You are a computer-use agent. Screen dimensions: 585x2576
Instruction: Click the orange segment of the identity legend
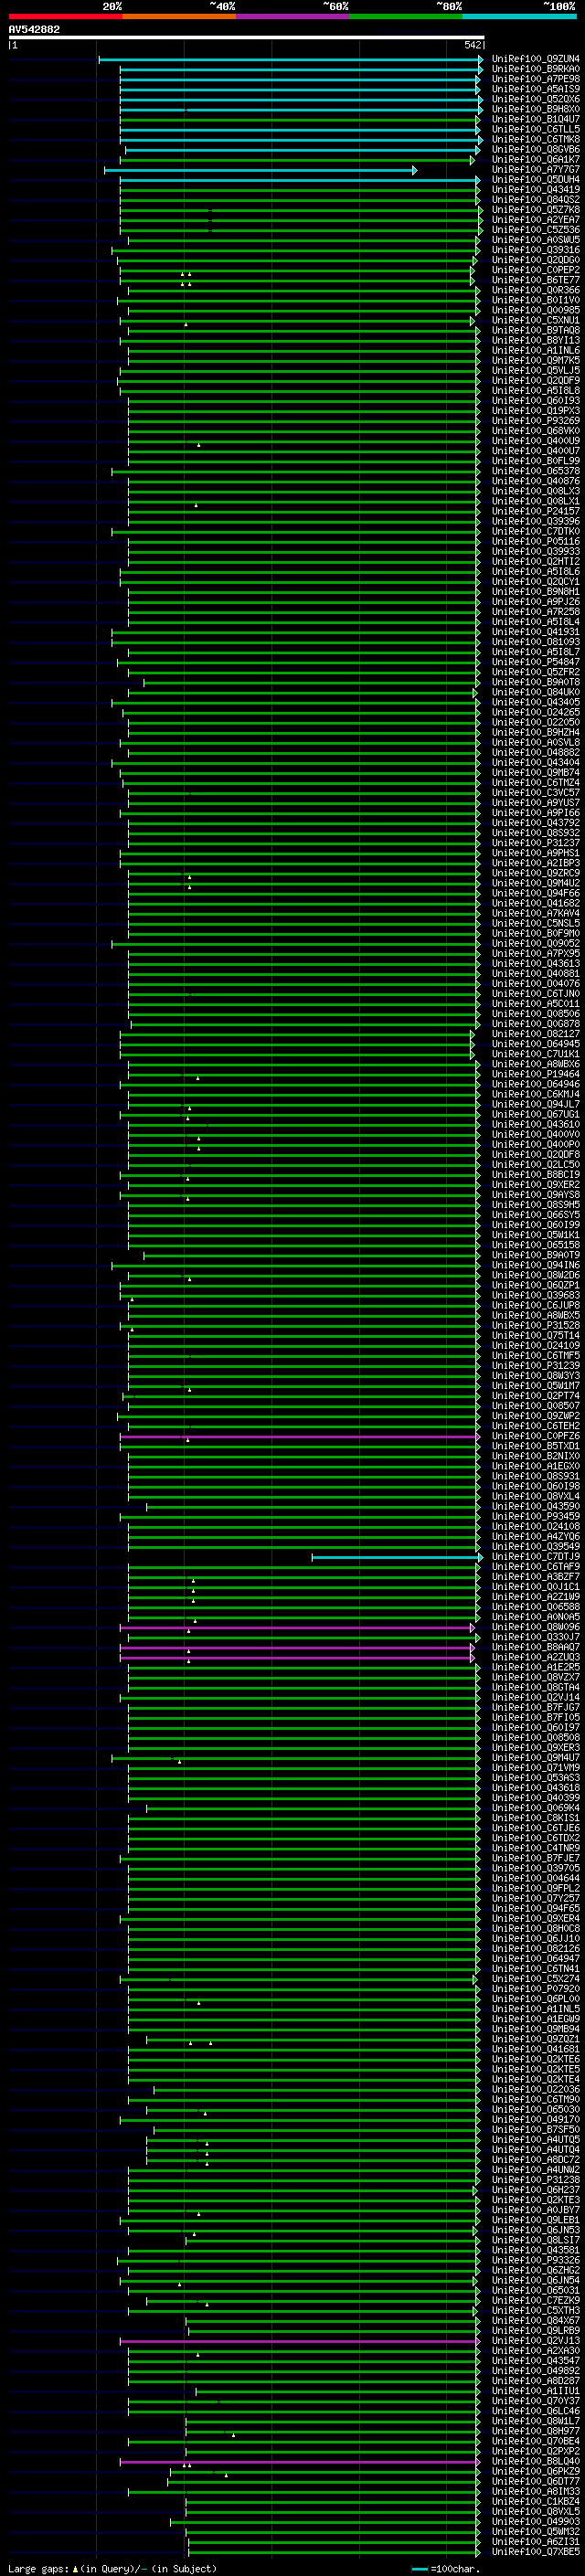coord(179,16)
